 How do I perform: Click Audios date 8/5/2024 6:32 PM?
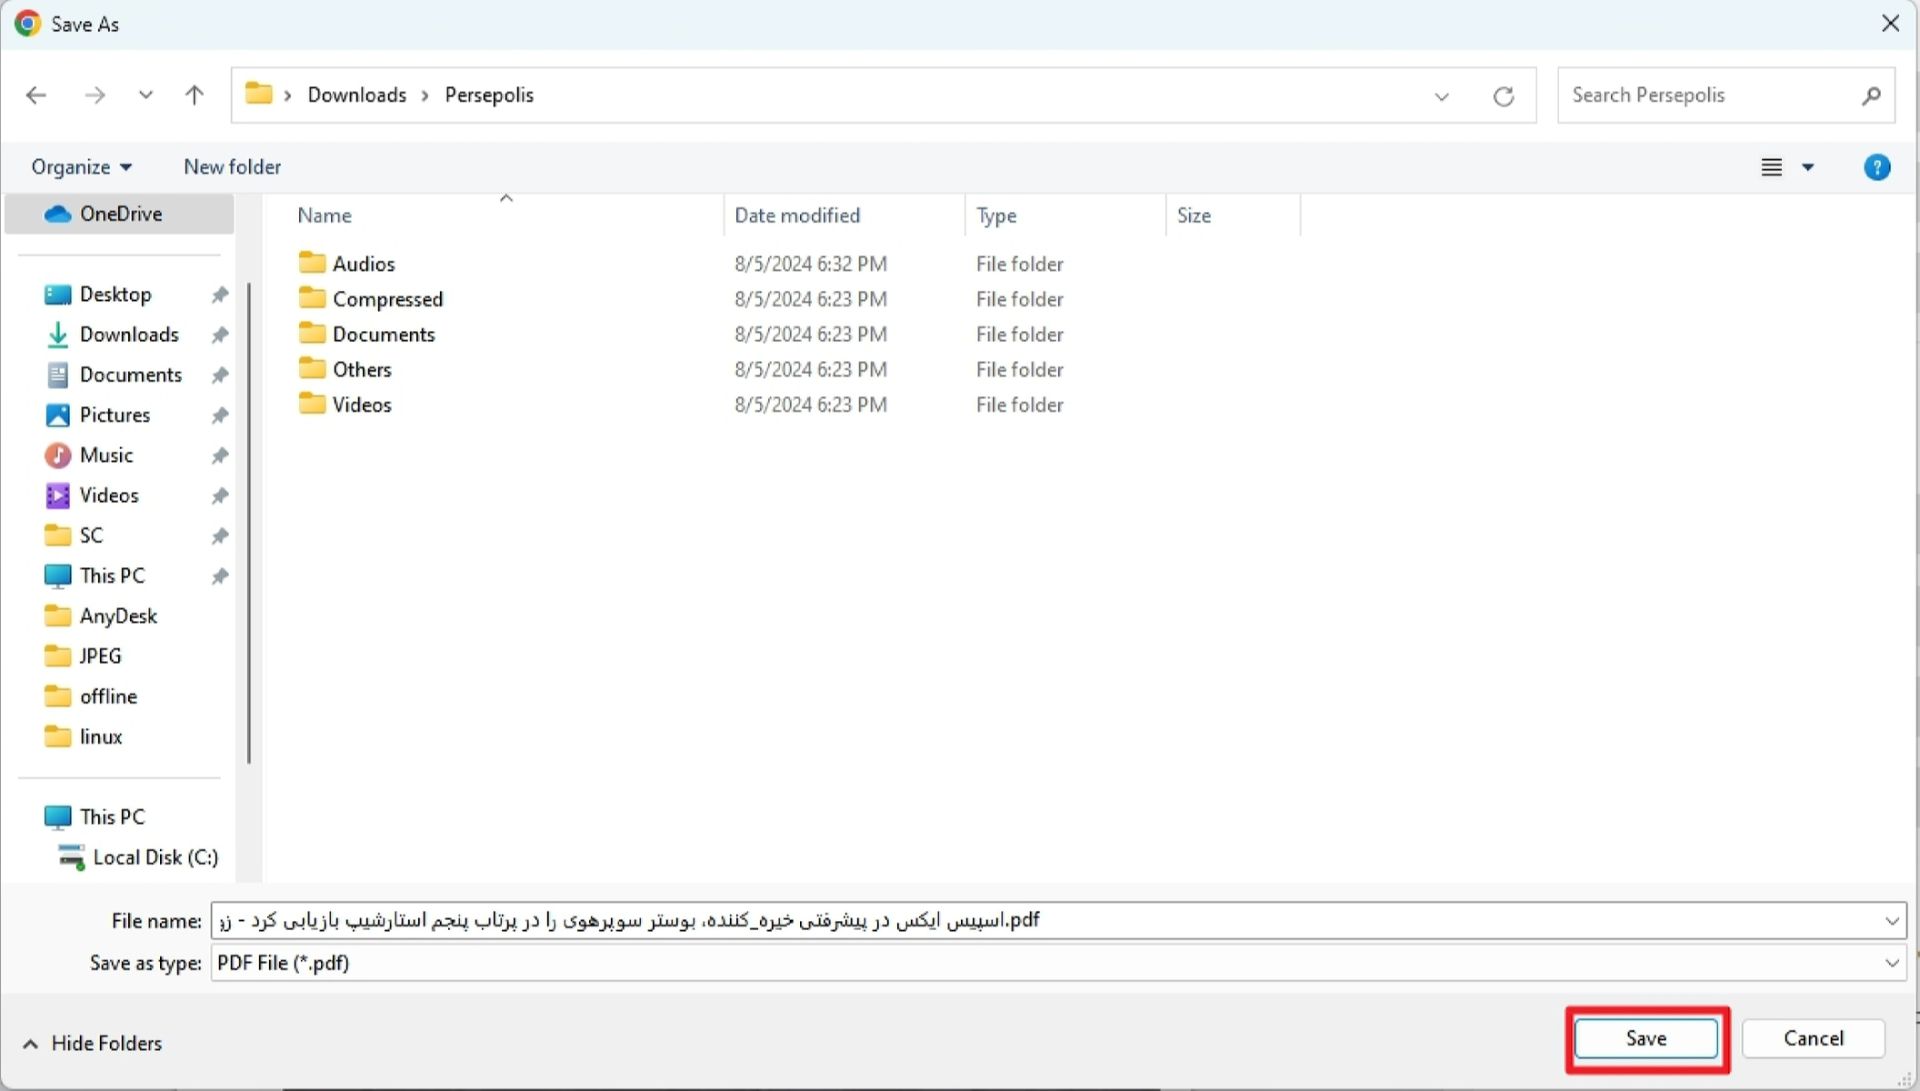point(810,264)
